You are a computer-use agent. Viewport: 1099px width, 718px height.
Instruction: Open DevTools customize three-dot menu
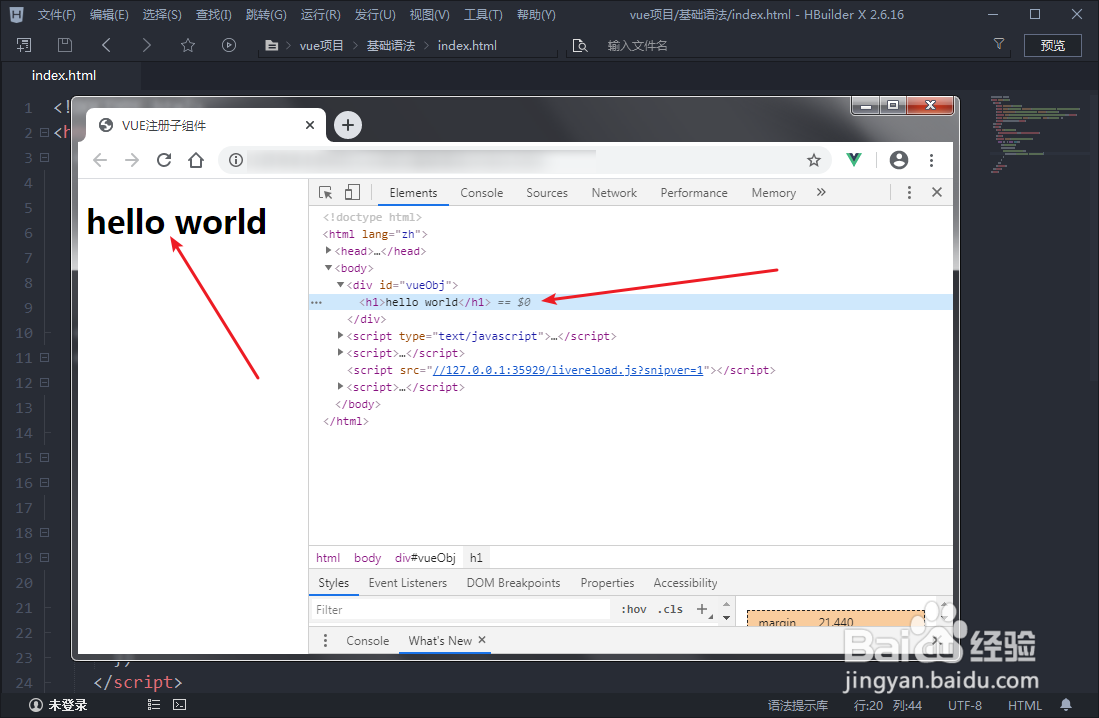[909, 192]
